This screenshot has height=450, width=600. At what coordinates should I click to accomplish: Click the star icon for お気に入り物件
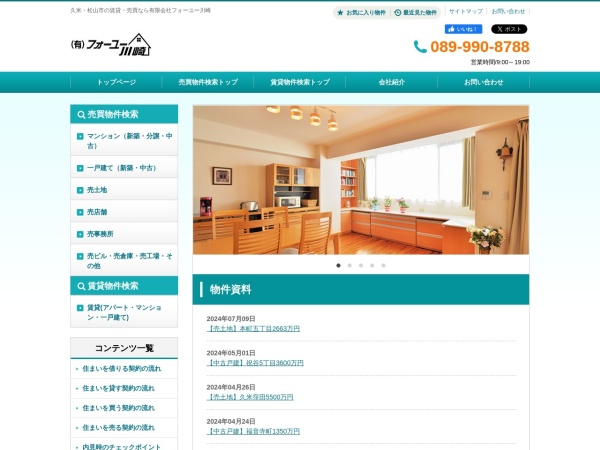pos(340,13)
